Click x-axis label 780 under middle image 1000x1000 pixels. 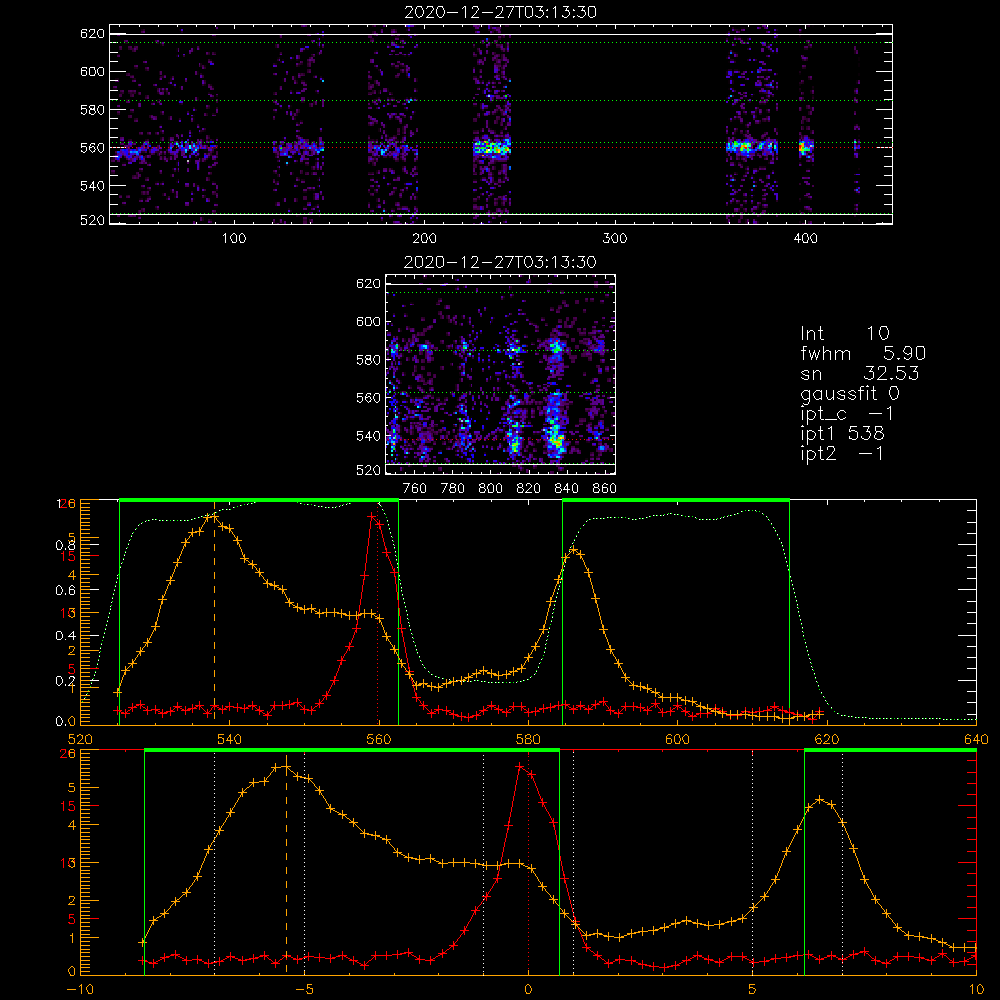tap(453, 489)
